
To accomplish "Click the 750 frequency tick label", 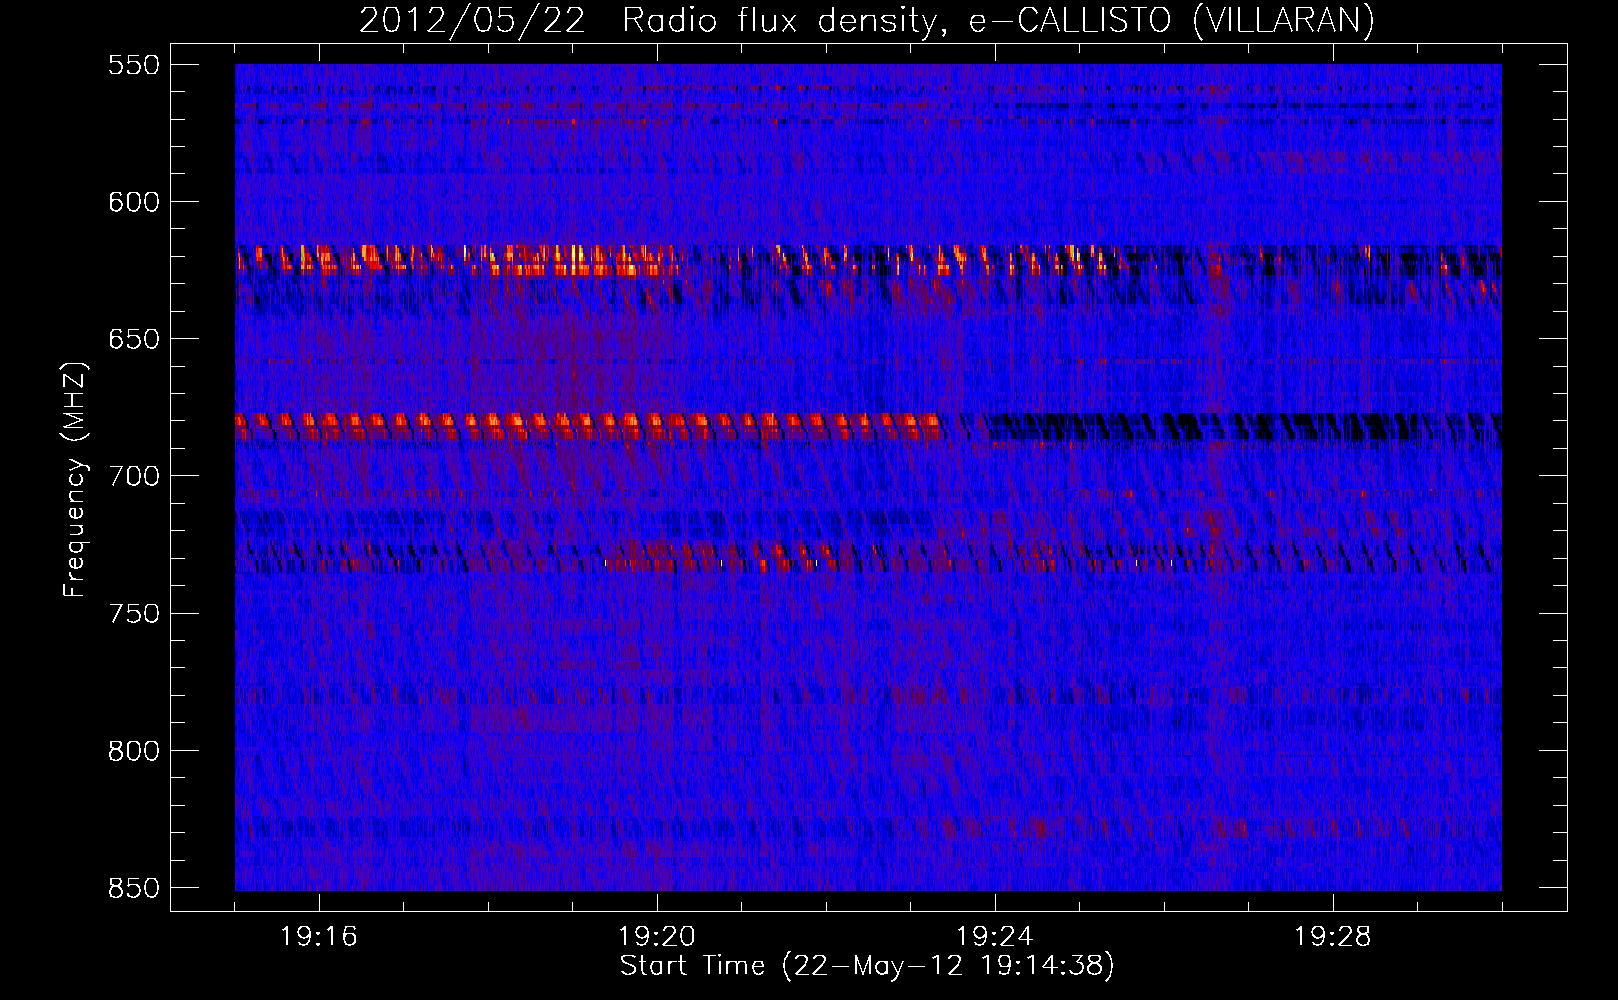I will coord(134,613).
